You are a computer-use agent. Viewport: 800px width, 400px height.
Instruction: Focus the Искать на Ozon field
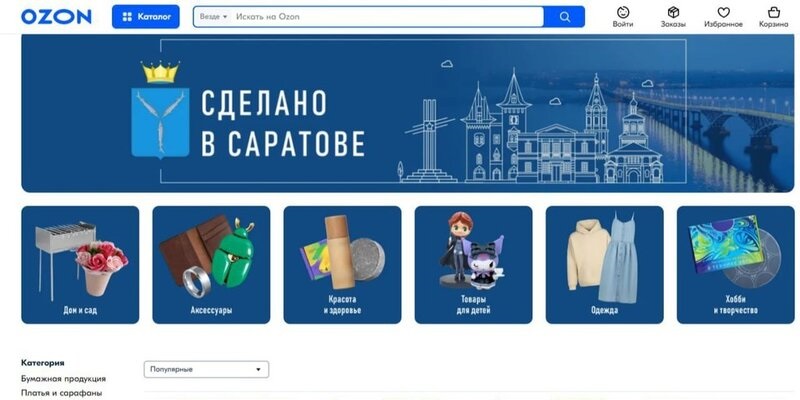click(388, 17)
